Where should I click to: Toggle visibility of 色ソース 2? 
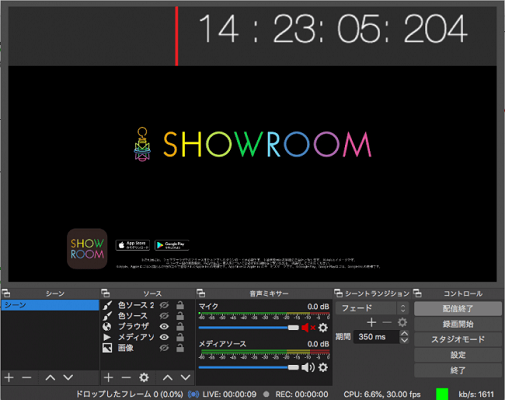(164, 305)
